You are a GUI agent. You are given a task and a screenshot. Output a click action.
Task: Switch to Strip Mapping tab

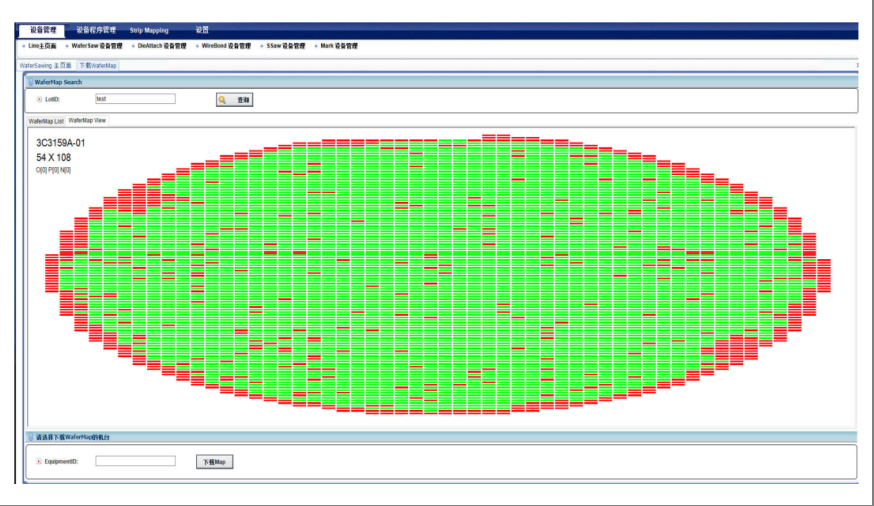tap(149, 30)
